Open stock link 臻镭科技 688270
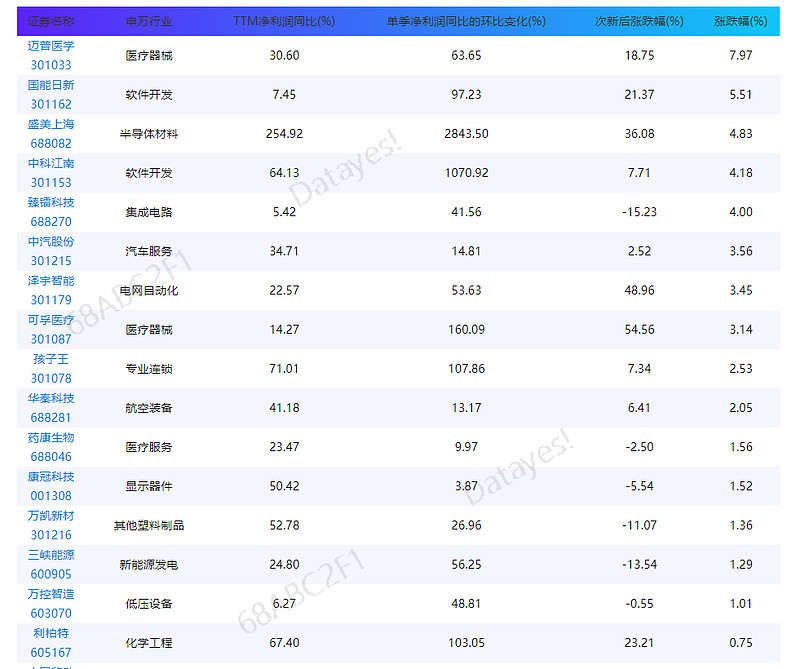Viewport: 800px width, 669px height. pos(51,212)
